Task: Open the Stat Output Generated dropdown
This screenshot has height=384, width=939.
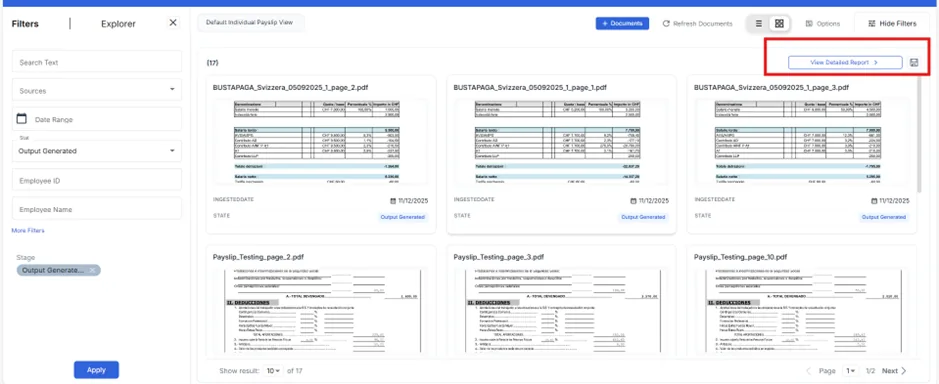Action: click(97, 151)
